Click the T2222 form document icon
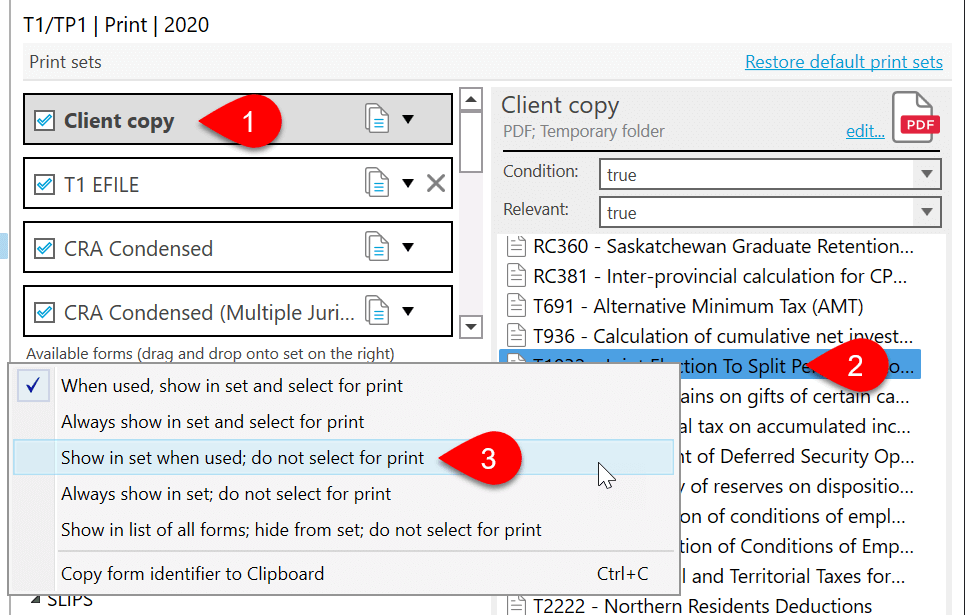Viewport: 965px width, 615px height. (516, 605)
